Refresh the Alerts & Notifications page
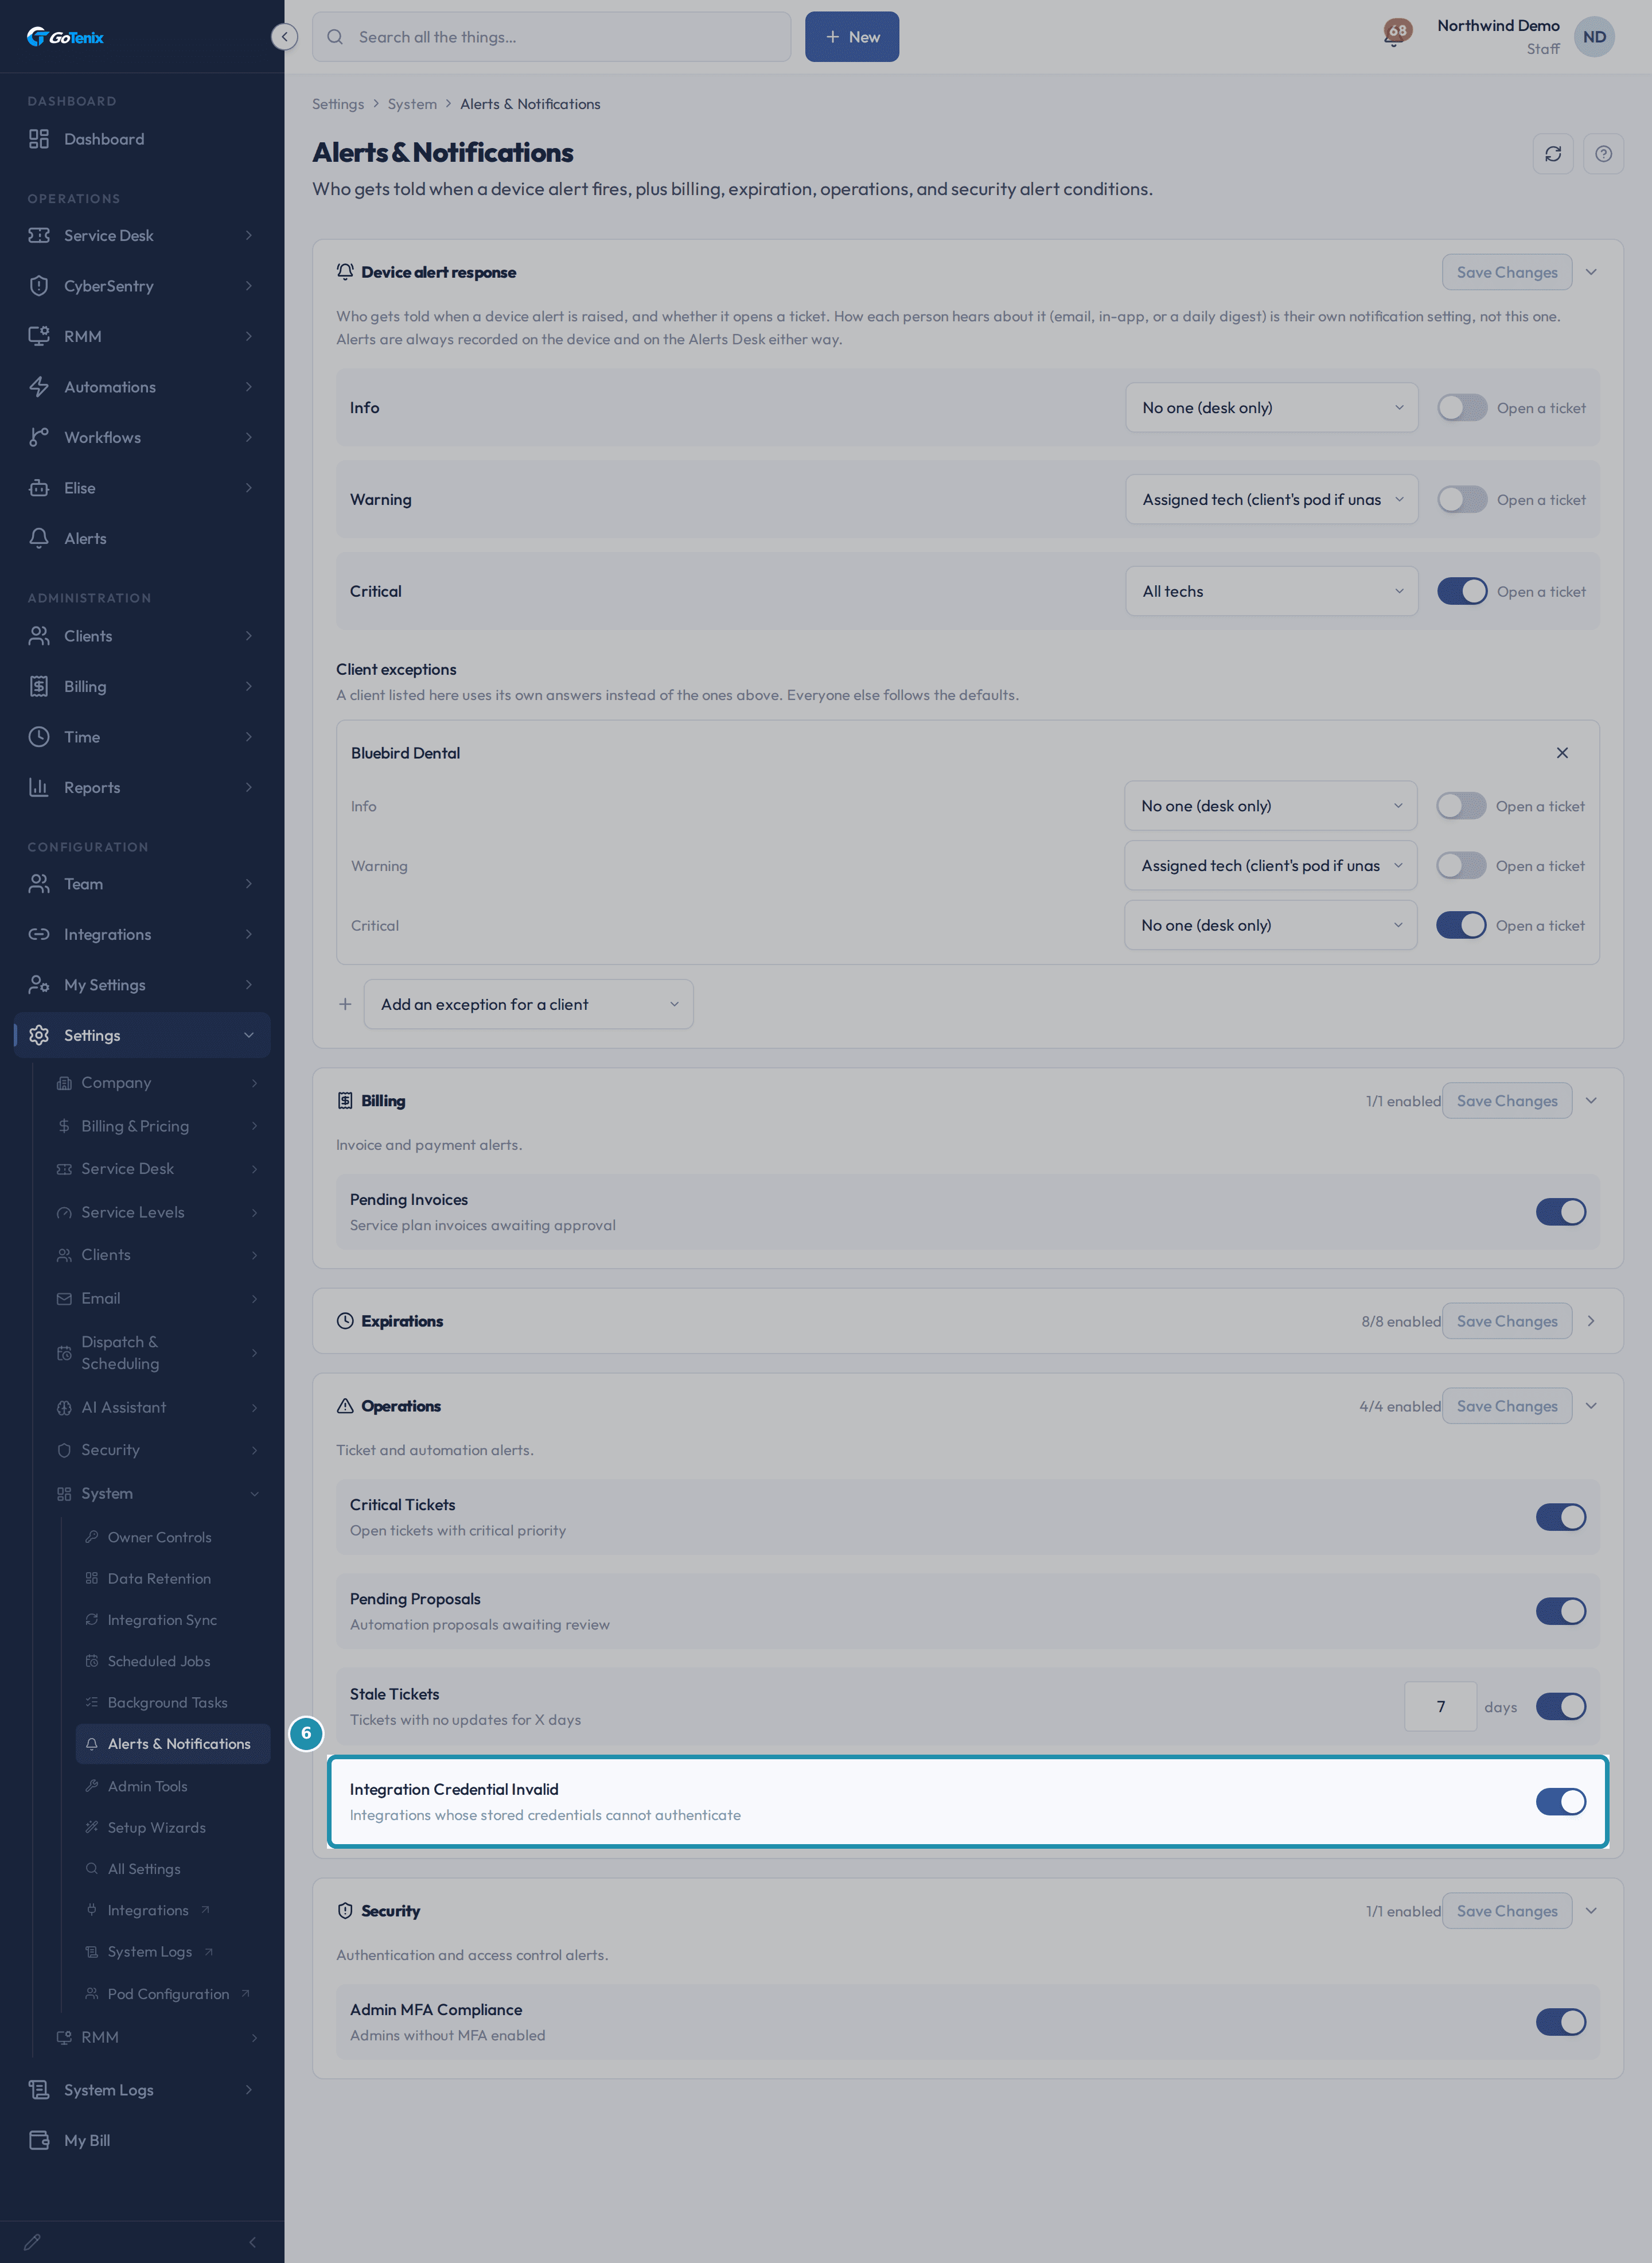The height and width of the screenshot is (2263, 1652). 1553,154
